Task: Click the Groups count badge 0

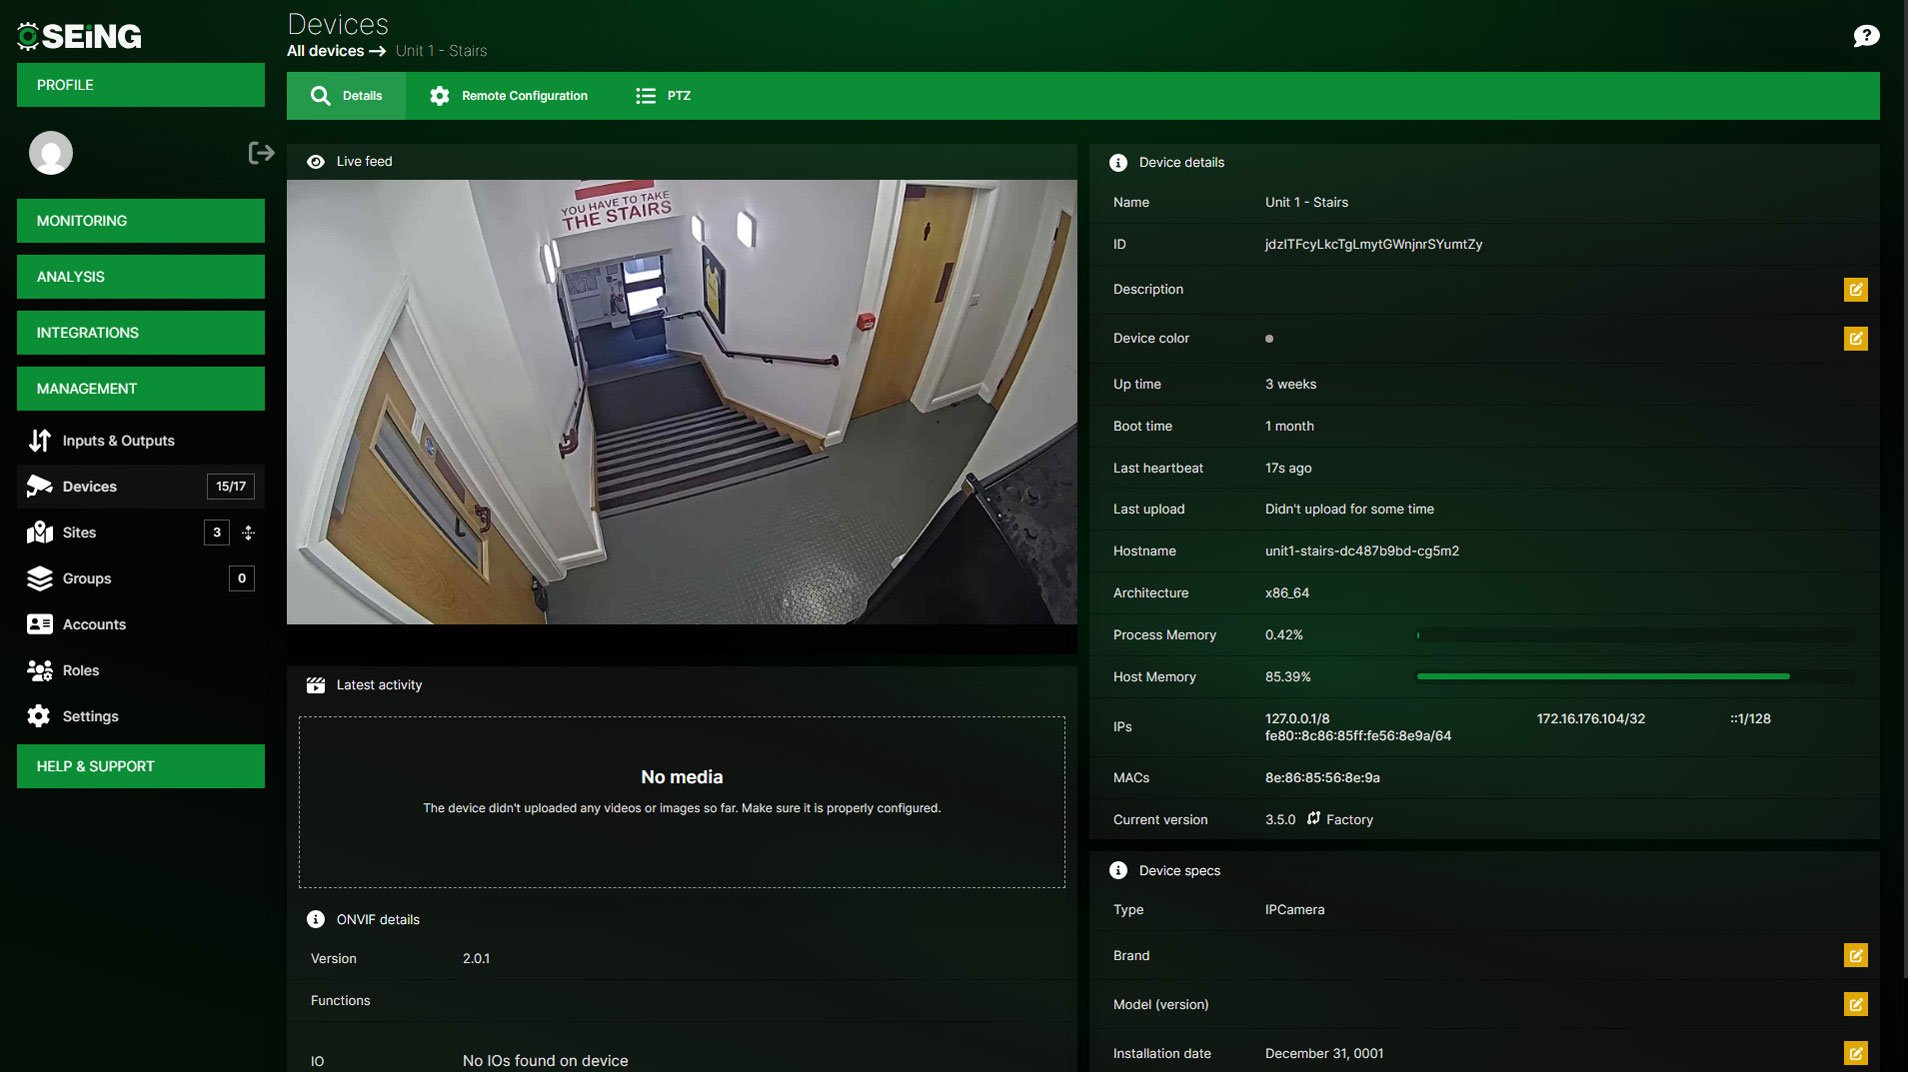Action: [x=242, y=579]
